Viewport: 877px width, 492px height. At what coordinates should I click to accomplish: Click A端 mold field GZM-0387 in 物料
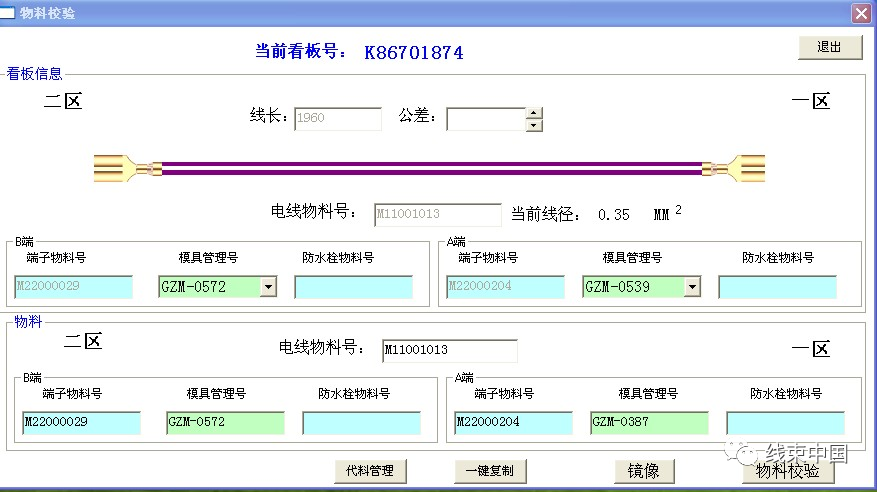tap(649, 422)
